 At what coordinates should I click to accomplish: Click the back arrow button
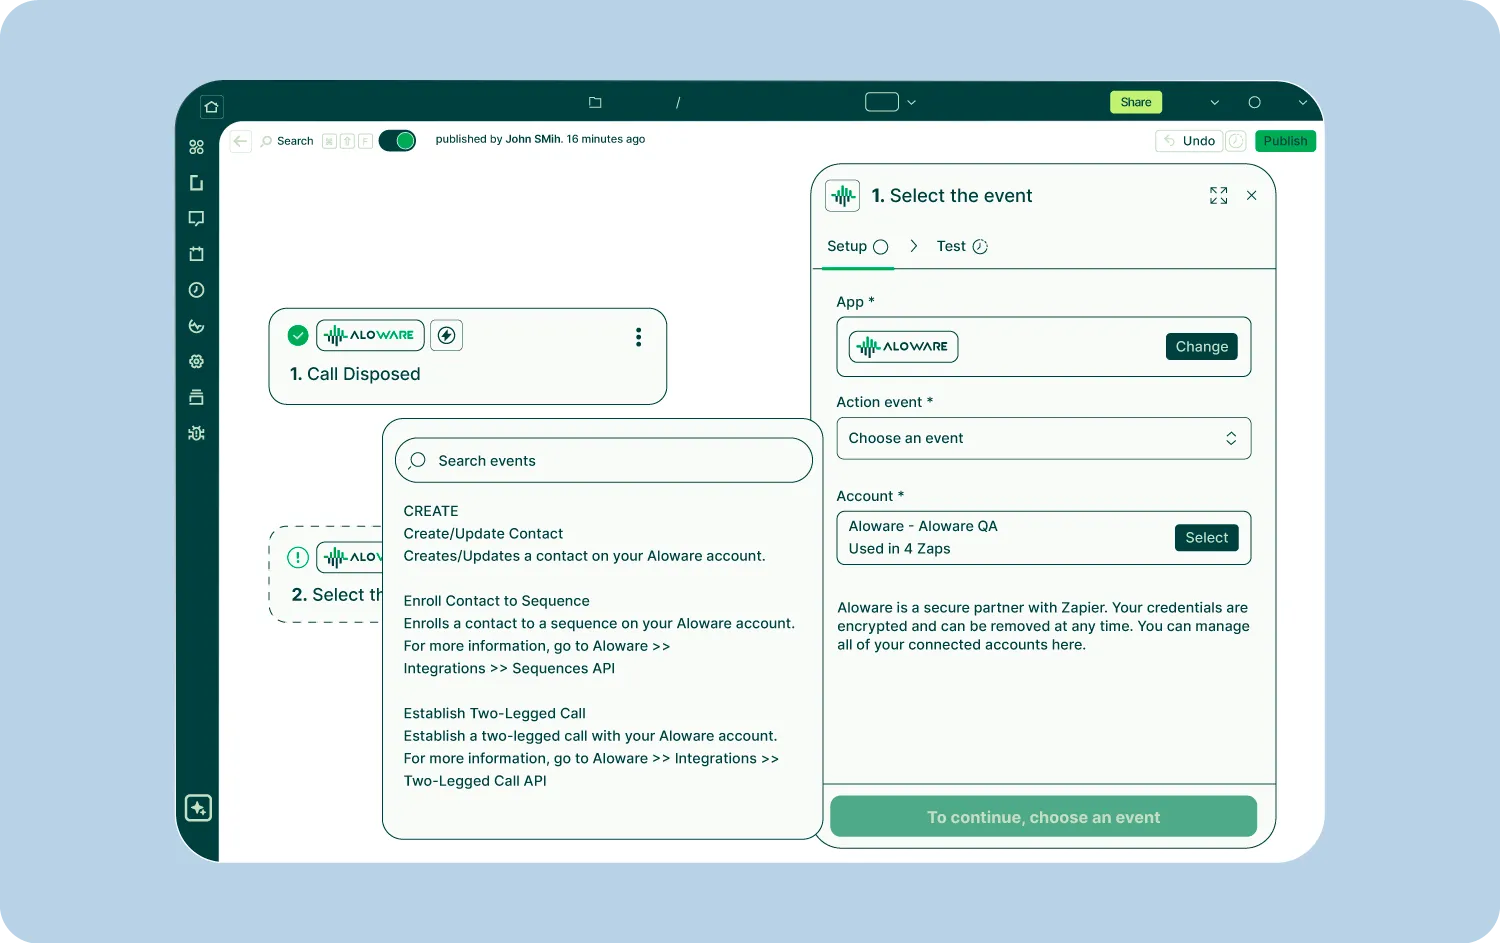click(240, 141)
